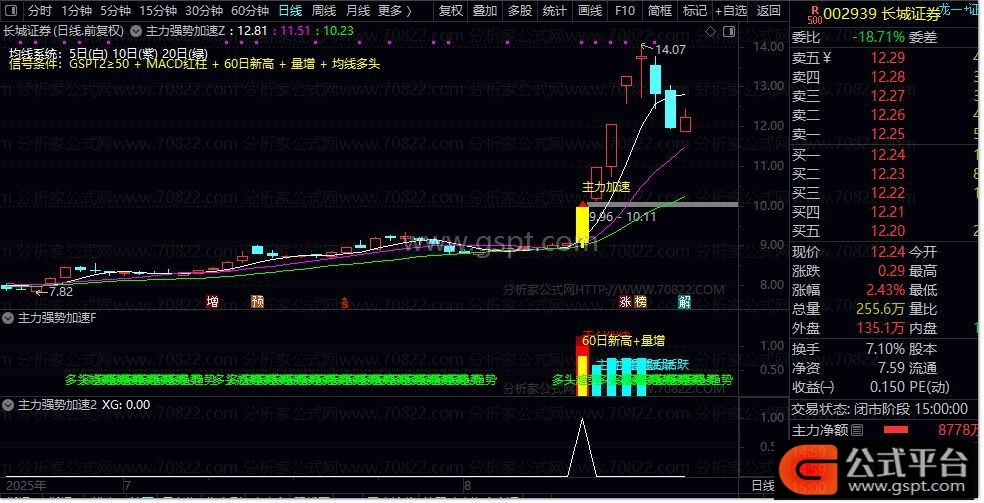Image resolution: width=984 pixels, height=503 pixels.
Task: Expand the 主力强势加速2 indicator dropdown
Action: coord(8,405)
